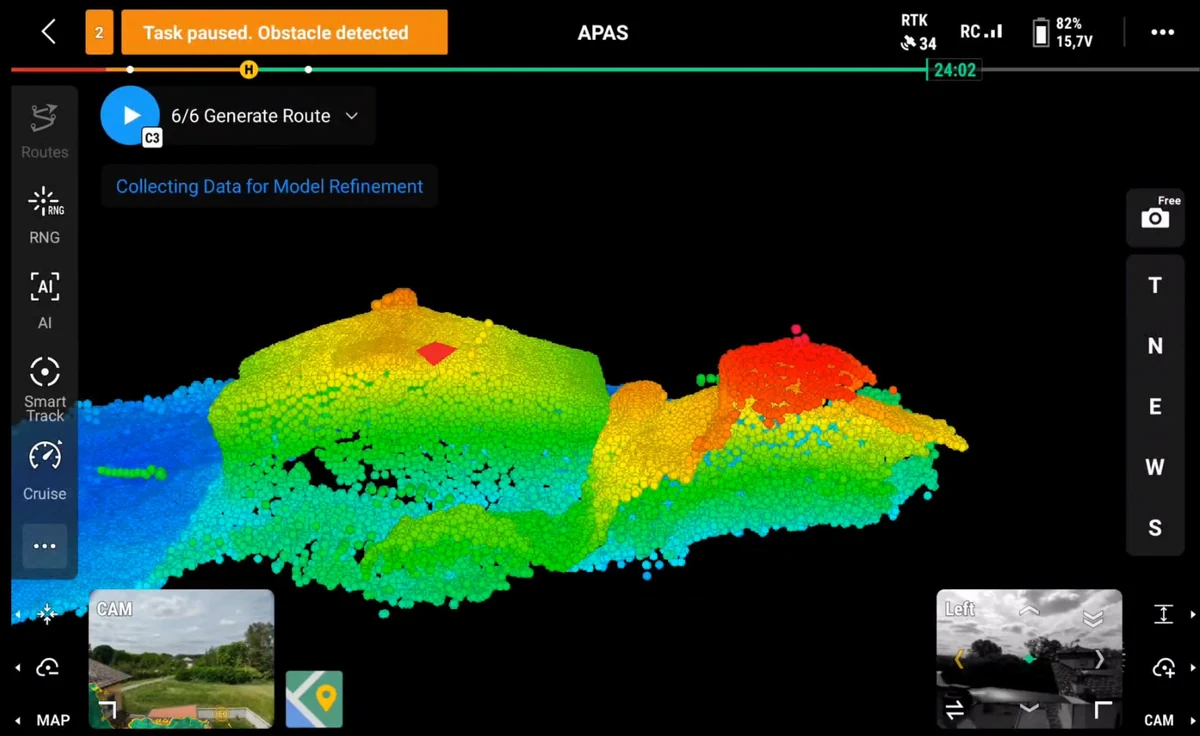Tap the point cloud minus icon on the left

[x=47, y=668]
